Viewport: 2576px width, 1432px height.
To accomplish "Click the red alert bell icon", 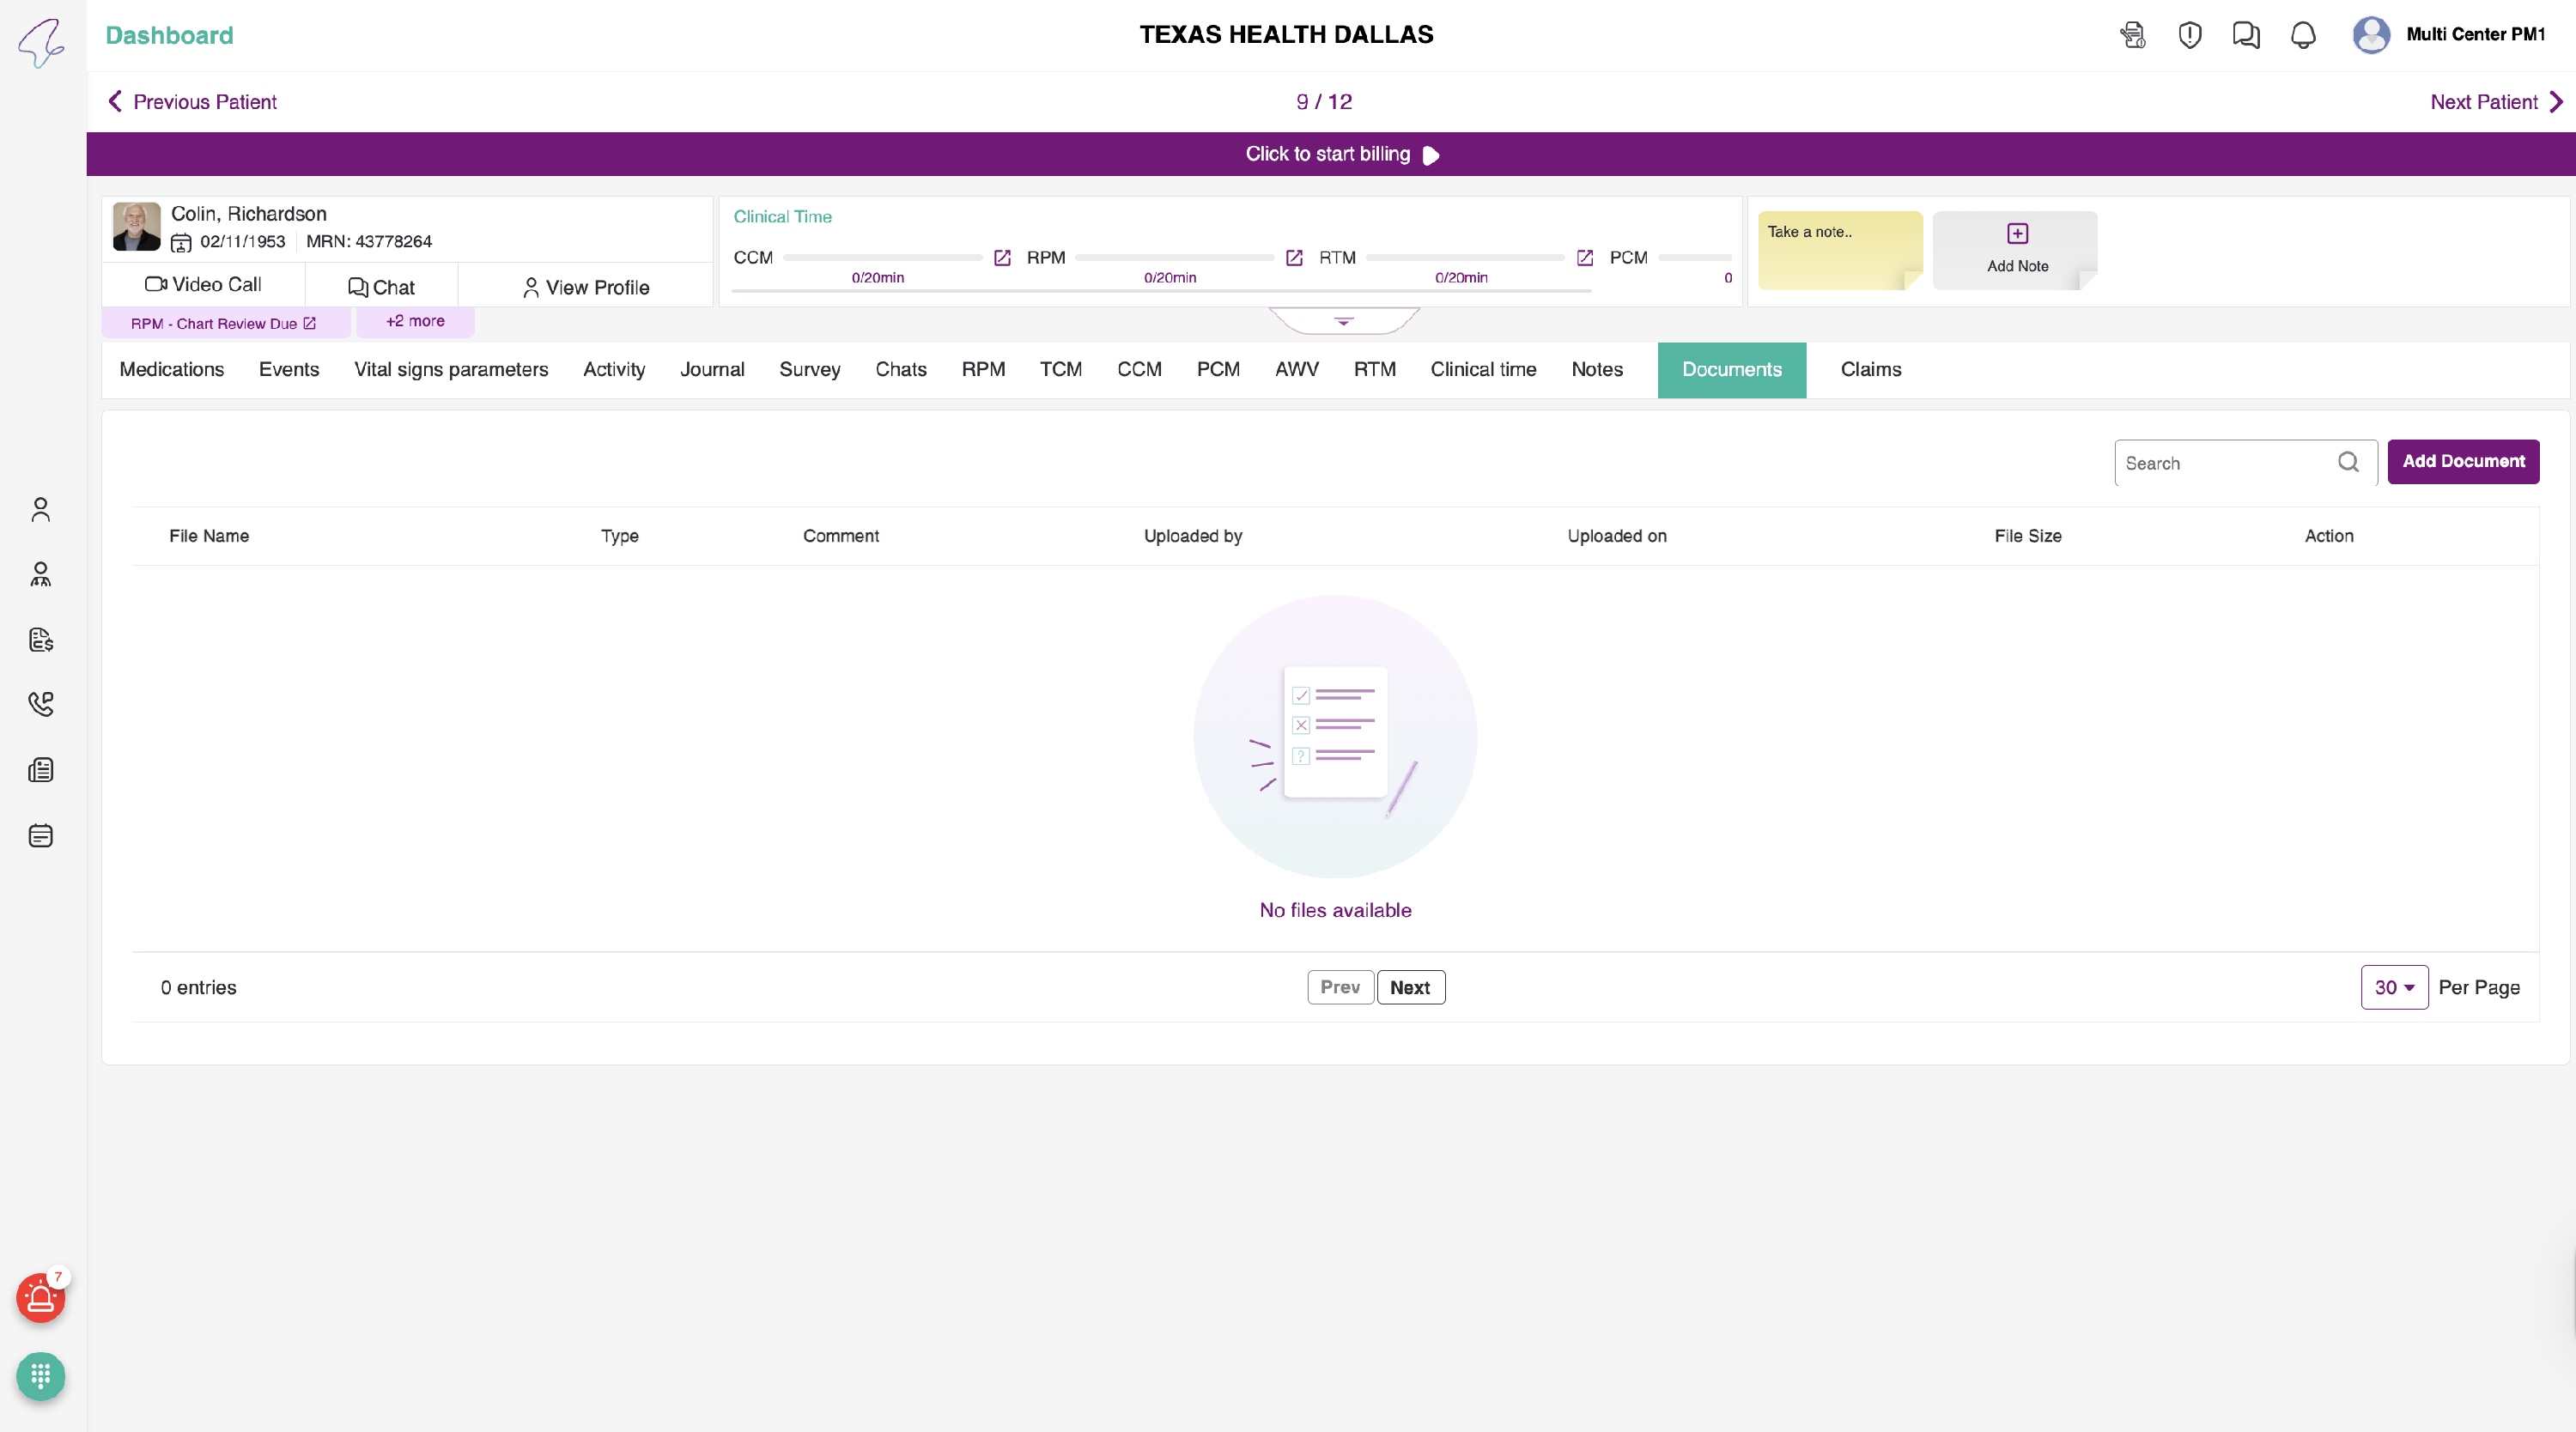I will [x=40, y=1299].
